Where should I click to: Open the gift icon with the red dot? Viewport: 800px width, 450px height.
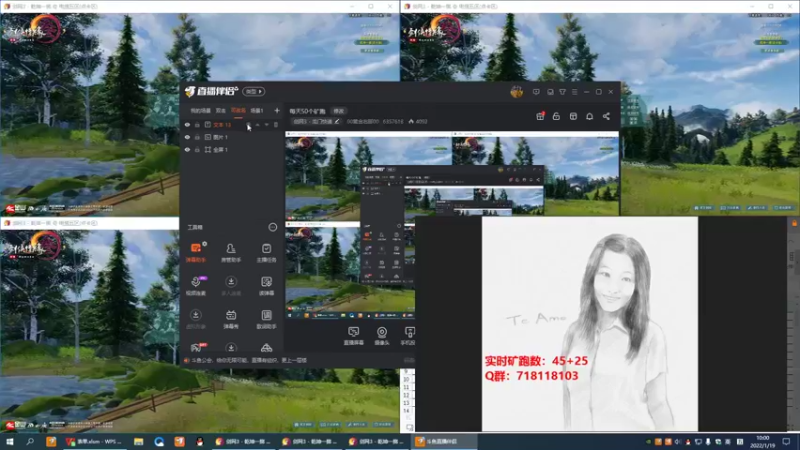pos(540,116)
